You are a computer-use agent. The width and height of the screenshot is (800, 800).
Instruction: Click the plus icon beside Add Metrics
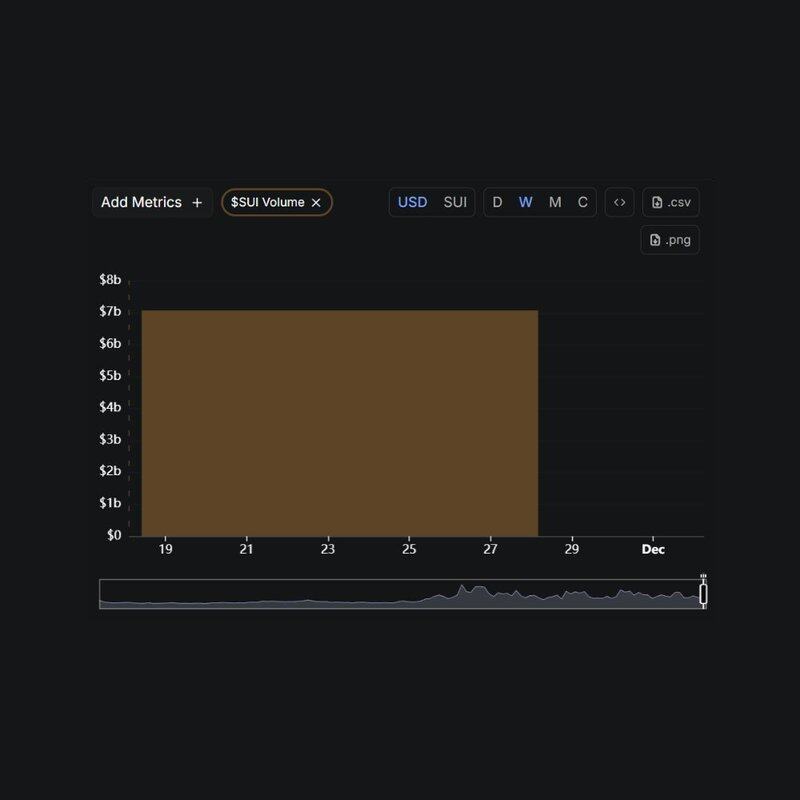(197, 202)
